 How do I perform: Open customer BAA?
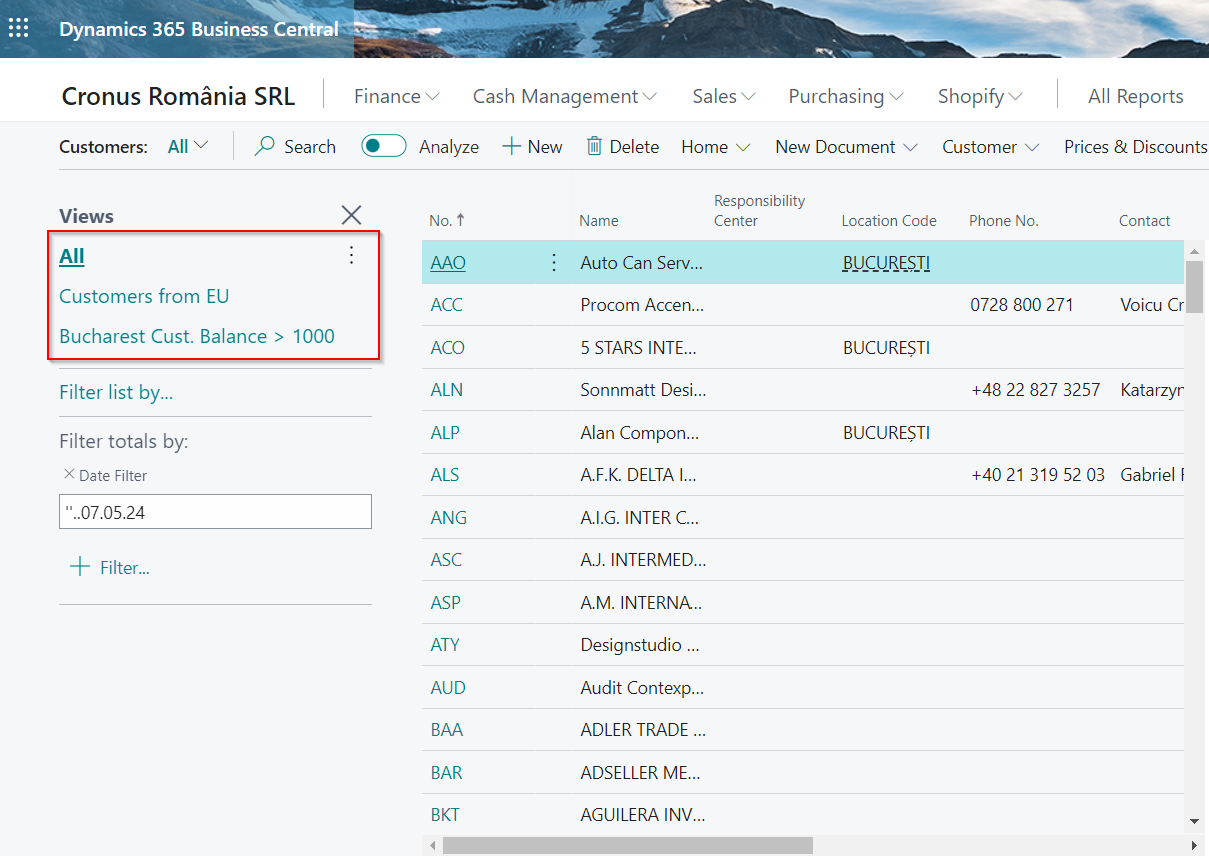click(x=447, y=730)
